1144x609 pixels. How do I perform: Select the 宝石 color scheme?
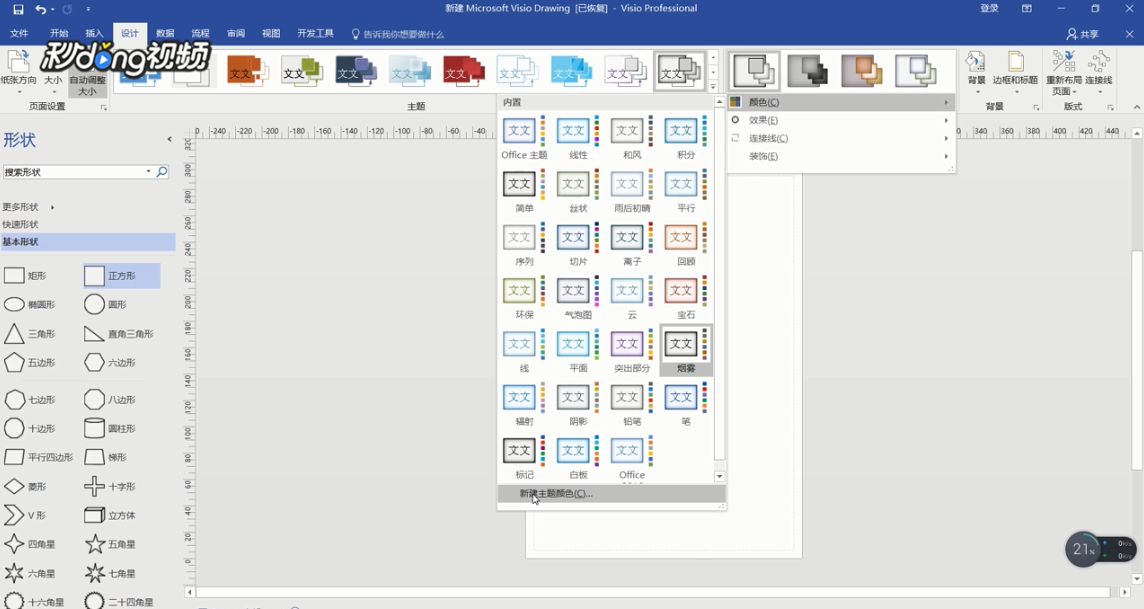(x=686, y=298)
